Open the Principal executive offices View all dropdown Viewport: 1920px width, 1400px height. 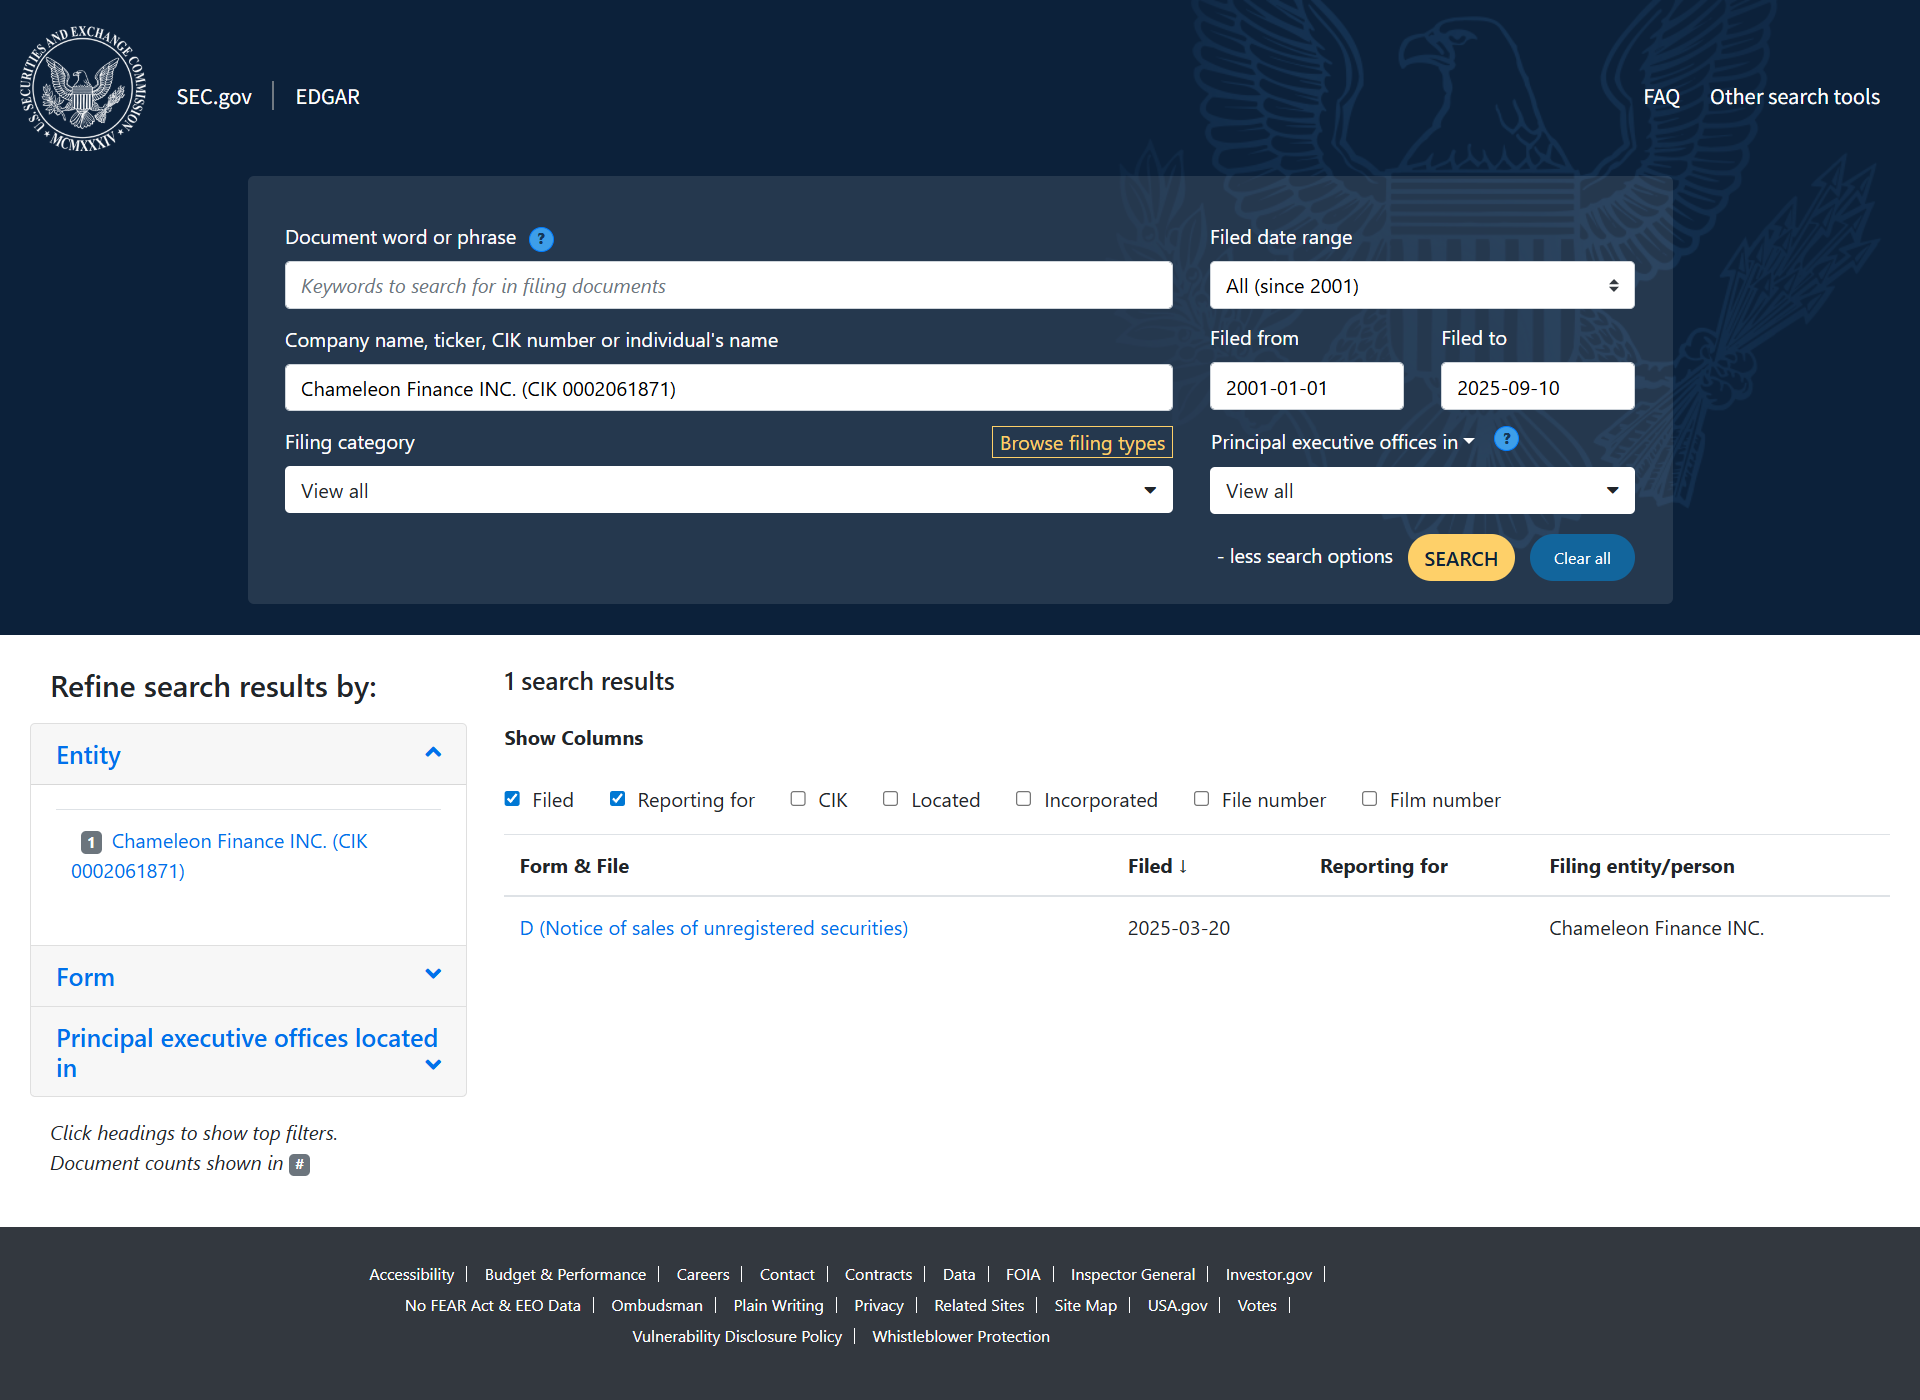click(x=1422, y=491)
